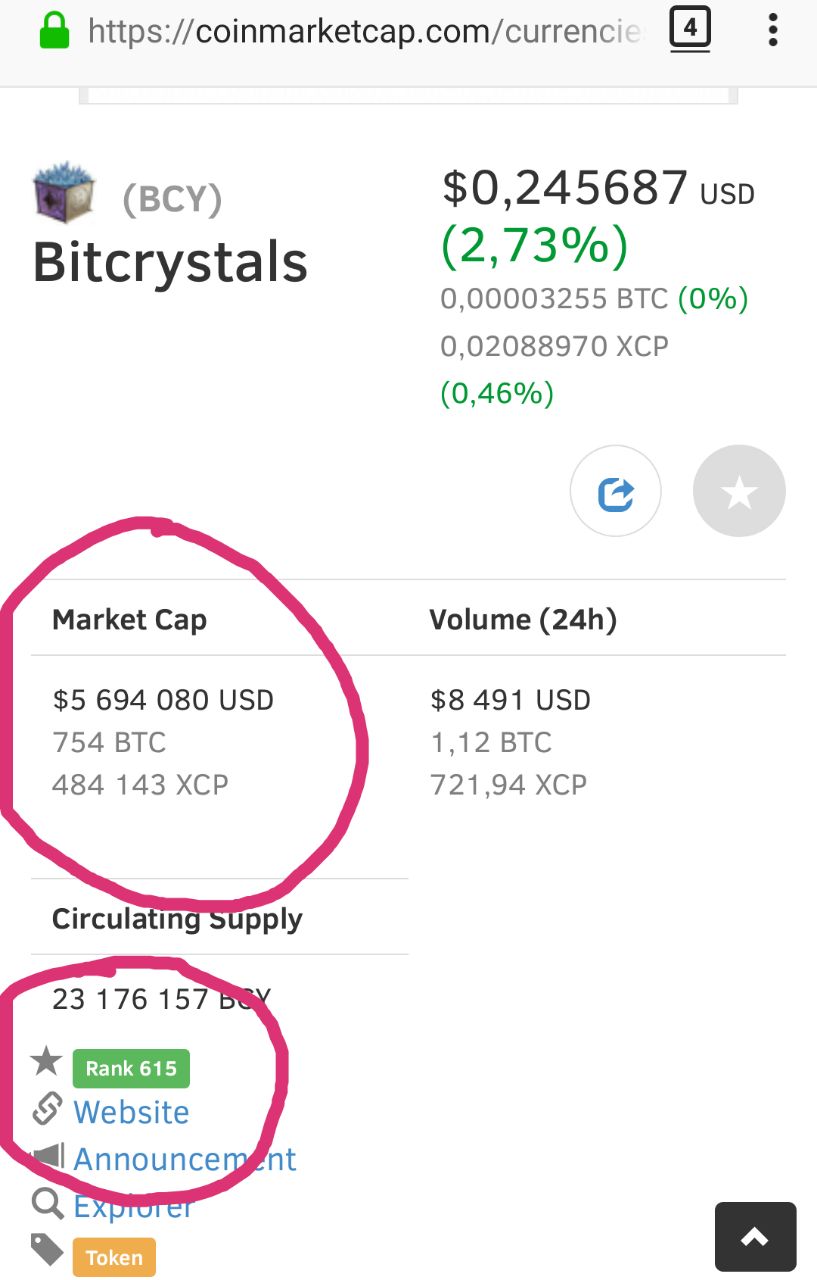Click the green Rank 615 badge
Image resolution: width=817 pixels, height=1280 pixels.
coord(131,1068)
